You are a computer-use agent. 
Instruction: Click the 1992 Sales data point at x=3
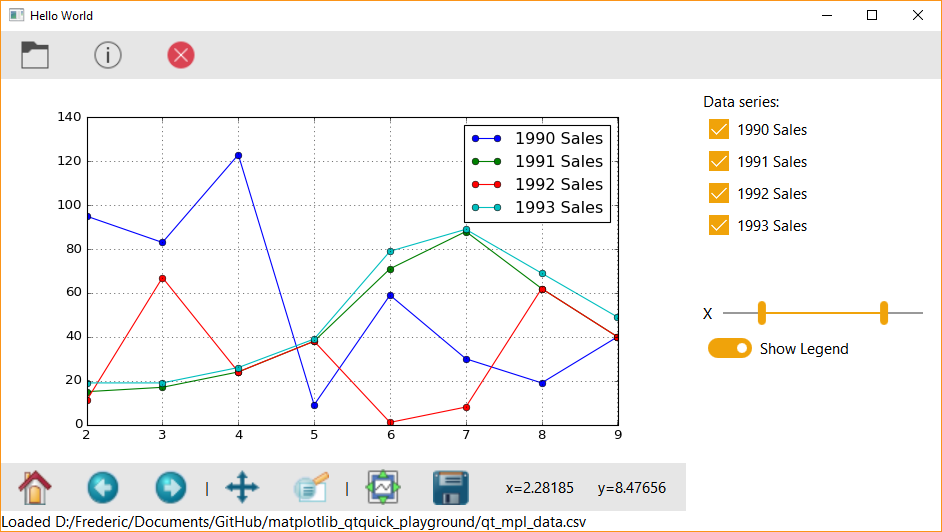point(162,279)
